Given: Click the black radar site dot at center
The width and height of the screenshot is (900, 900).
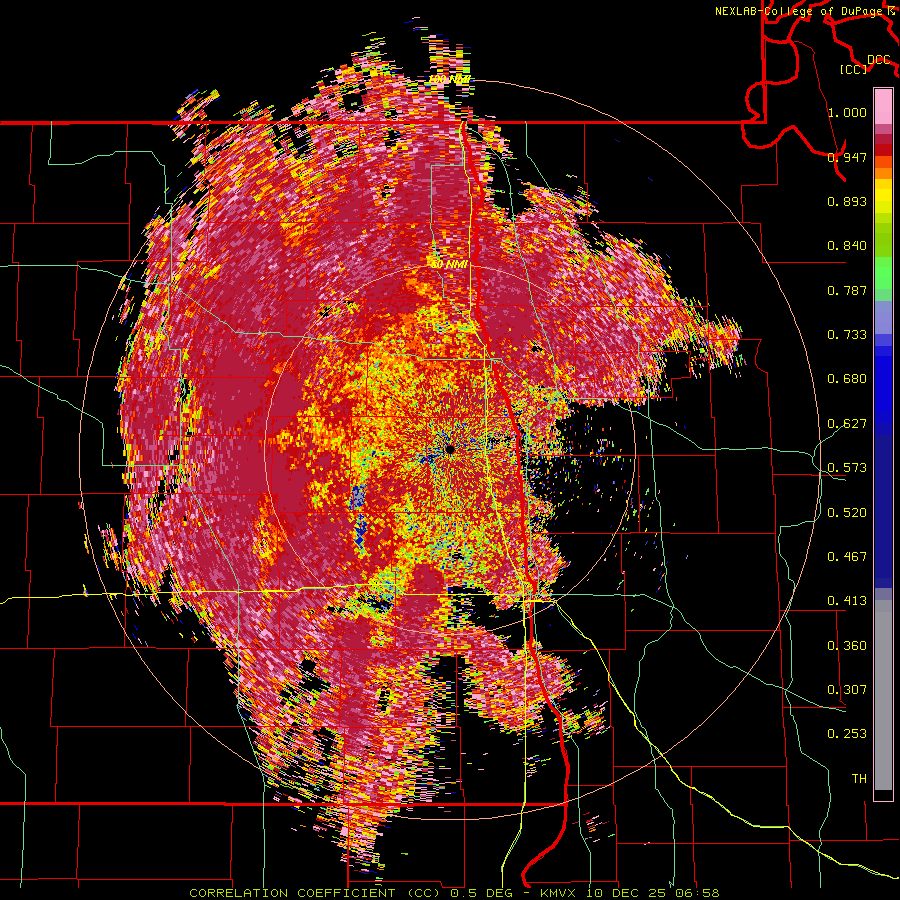Looking at the screenshot, I should coord(449,449).
